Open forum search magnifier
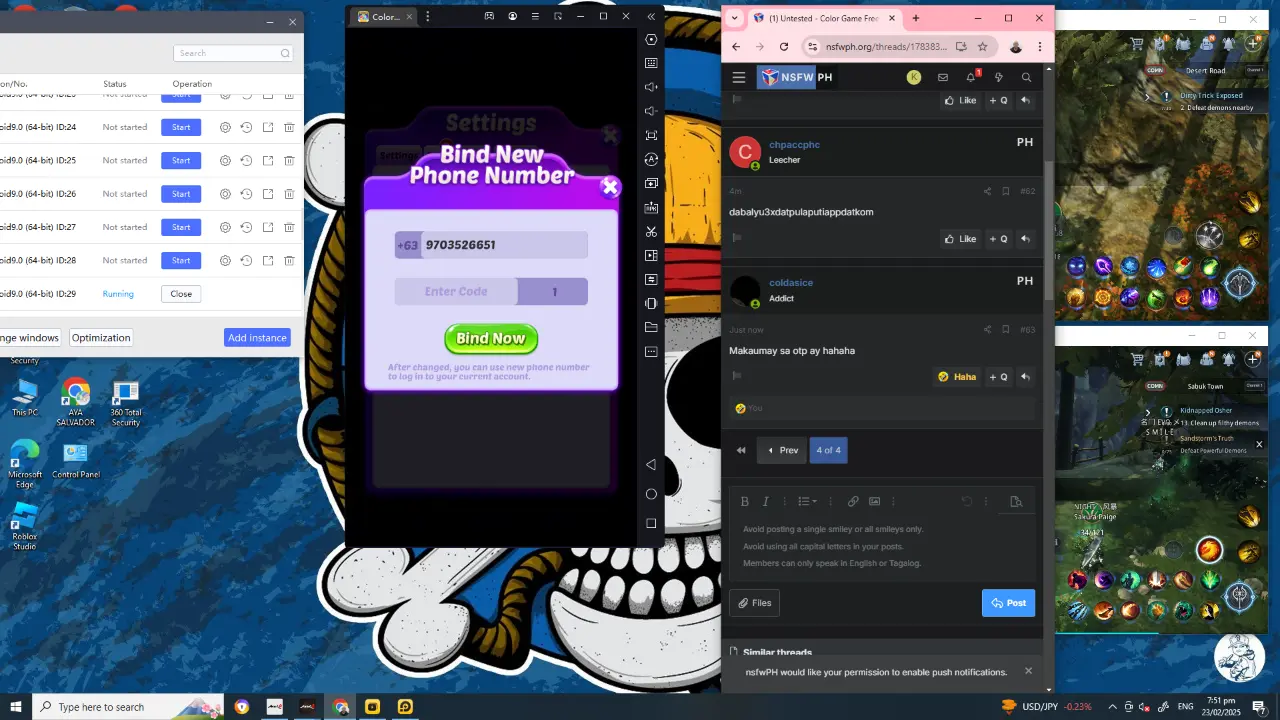The height and width of the screenshot is (720, 1280). pos(1026,77)
